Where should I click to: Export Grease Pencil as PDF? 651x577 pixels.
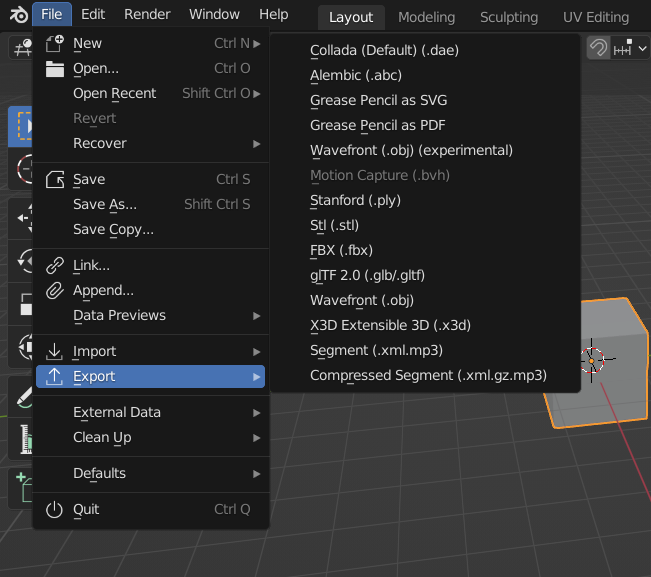click(425, 125)
